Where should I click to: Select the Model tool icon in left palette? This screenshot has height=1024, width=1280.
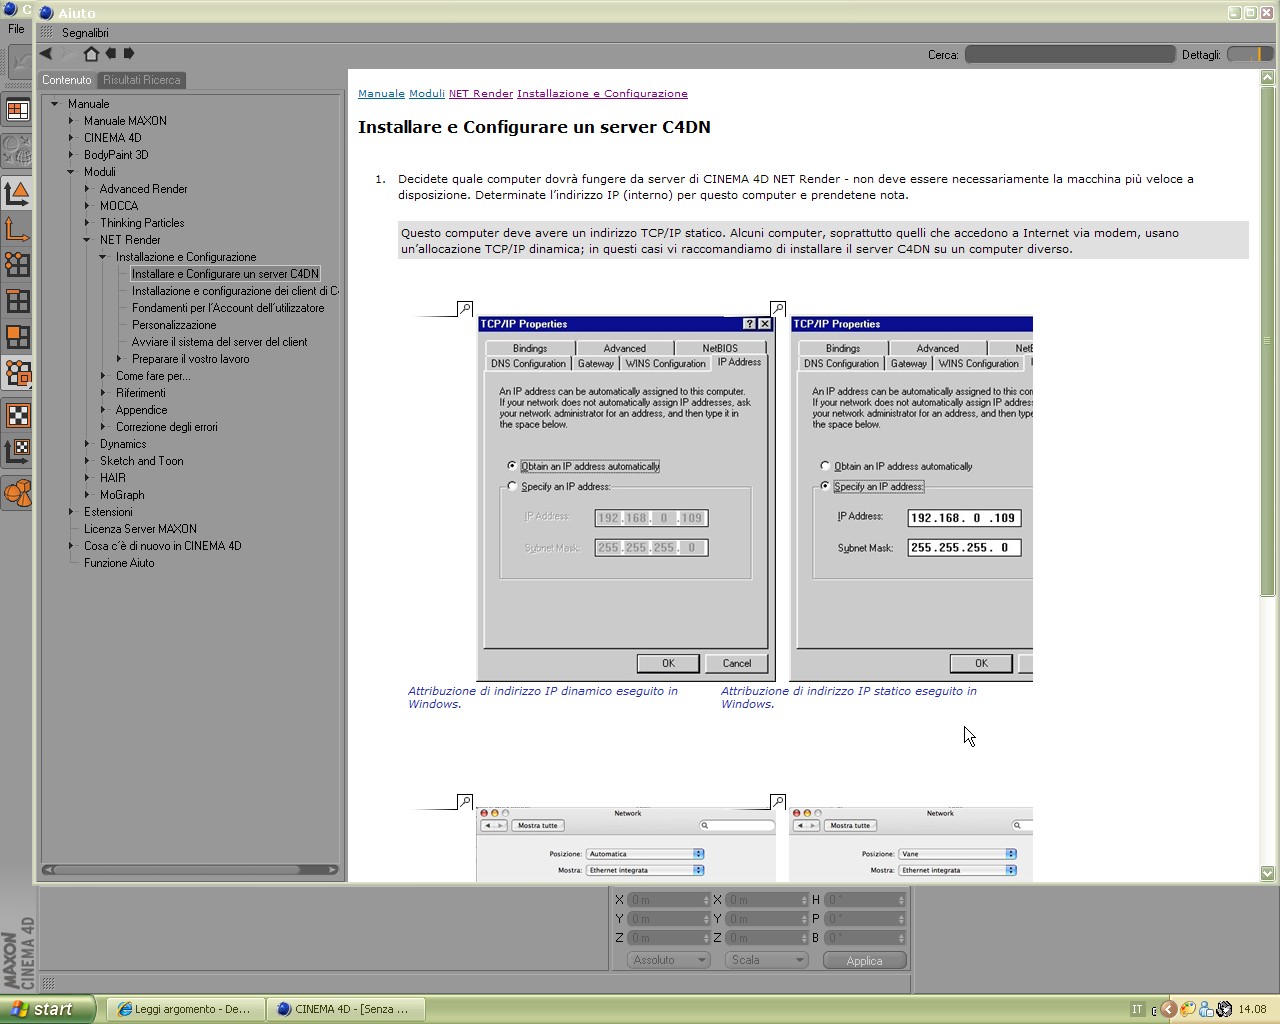(18, 192)
